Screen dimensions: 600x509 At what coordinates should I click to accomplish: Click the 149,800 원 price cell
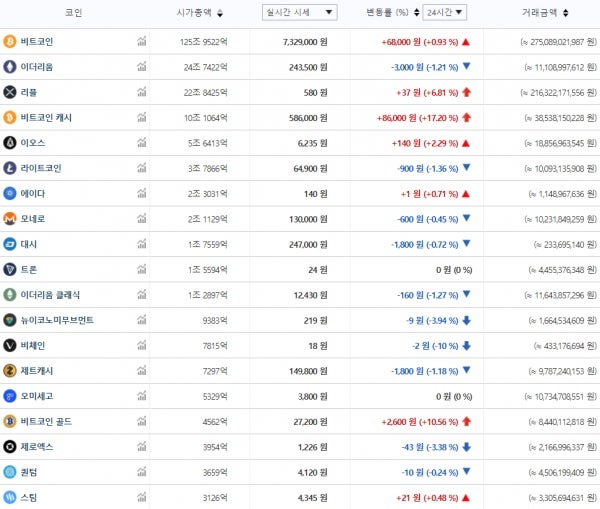coord(308,371)
